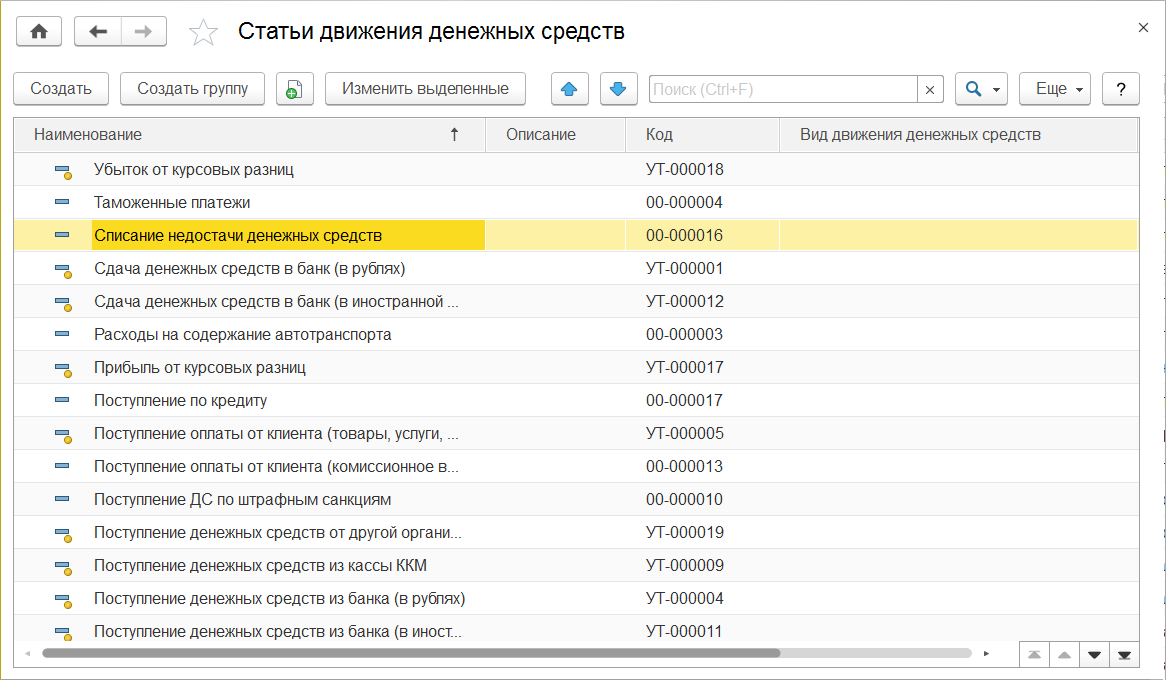Select the Таможенные платежи row
Screen dimensions: 1166x680
coord(172,203)
